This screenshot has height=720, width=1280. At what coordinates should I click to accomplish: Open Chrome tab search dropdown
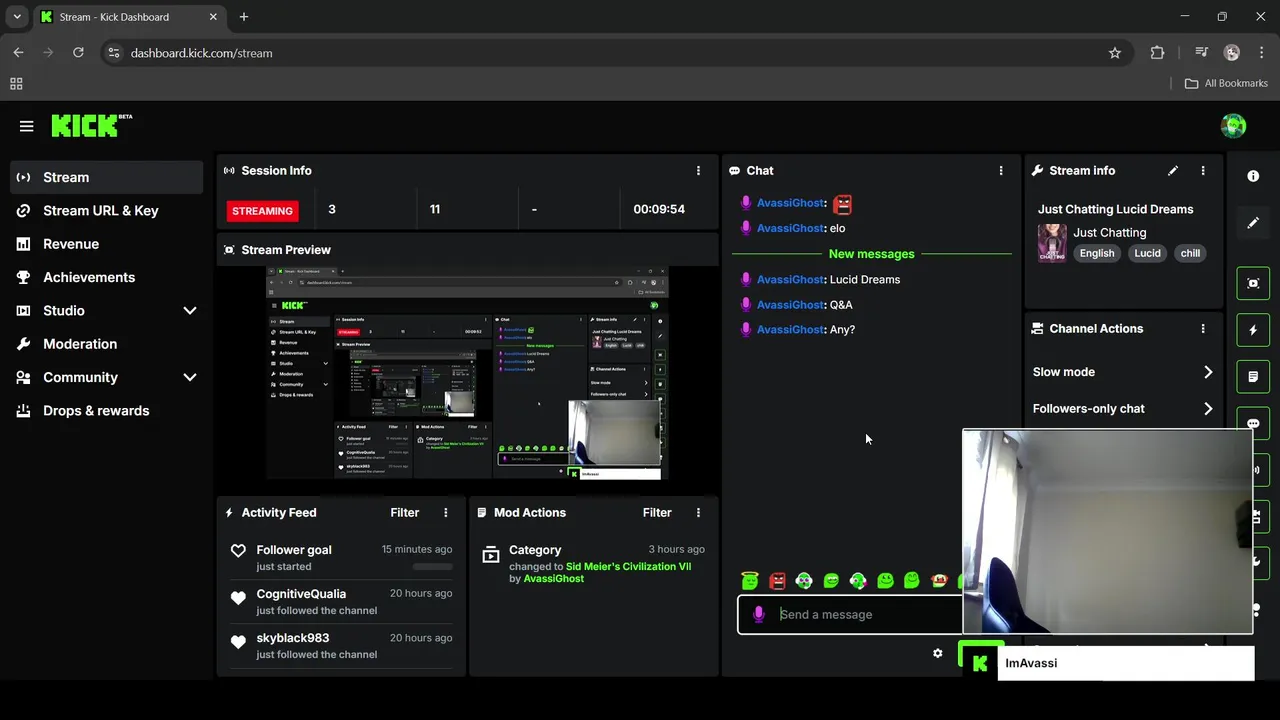17,17
